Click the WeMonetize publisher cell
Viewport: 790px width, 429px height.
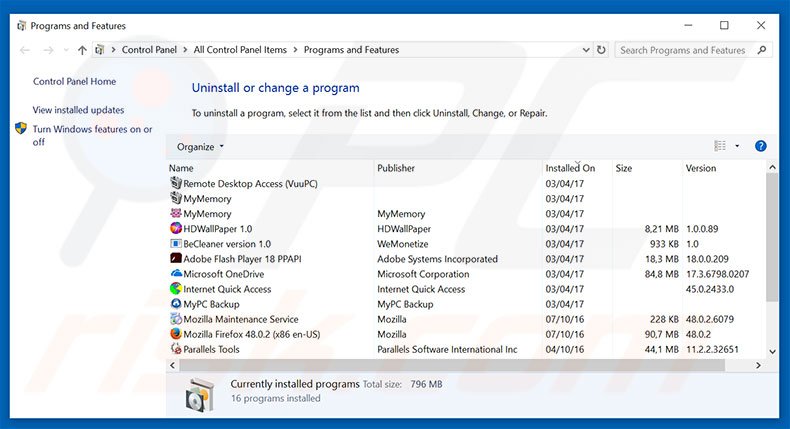point(403,244)
